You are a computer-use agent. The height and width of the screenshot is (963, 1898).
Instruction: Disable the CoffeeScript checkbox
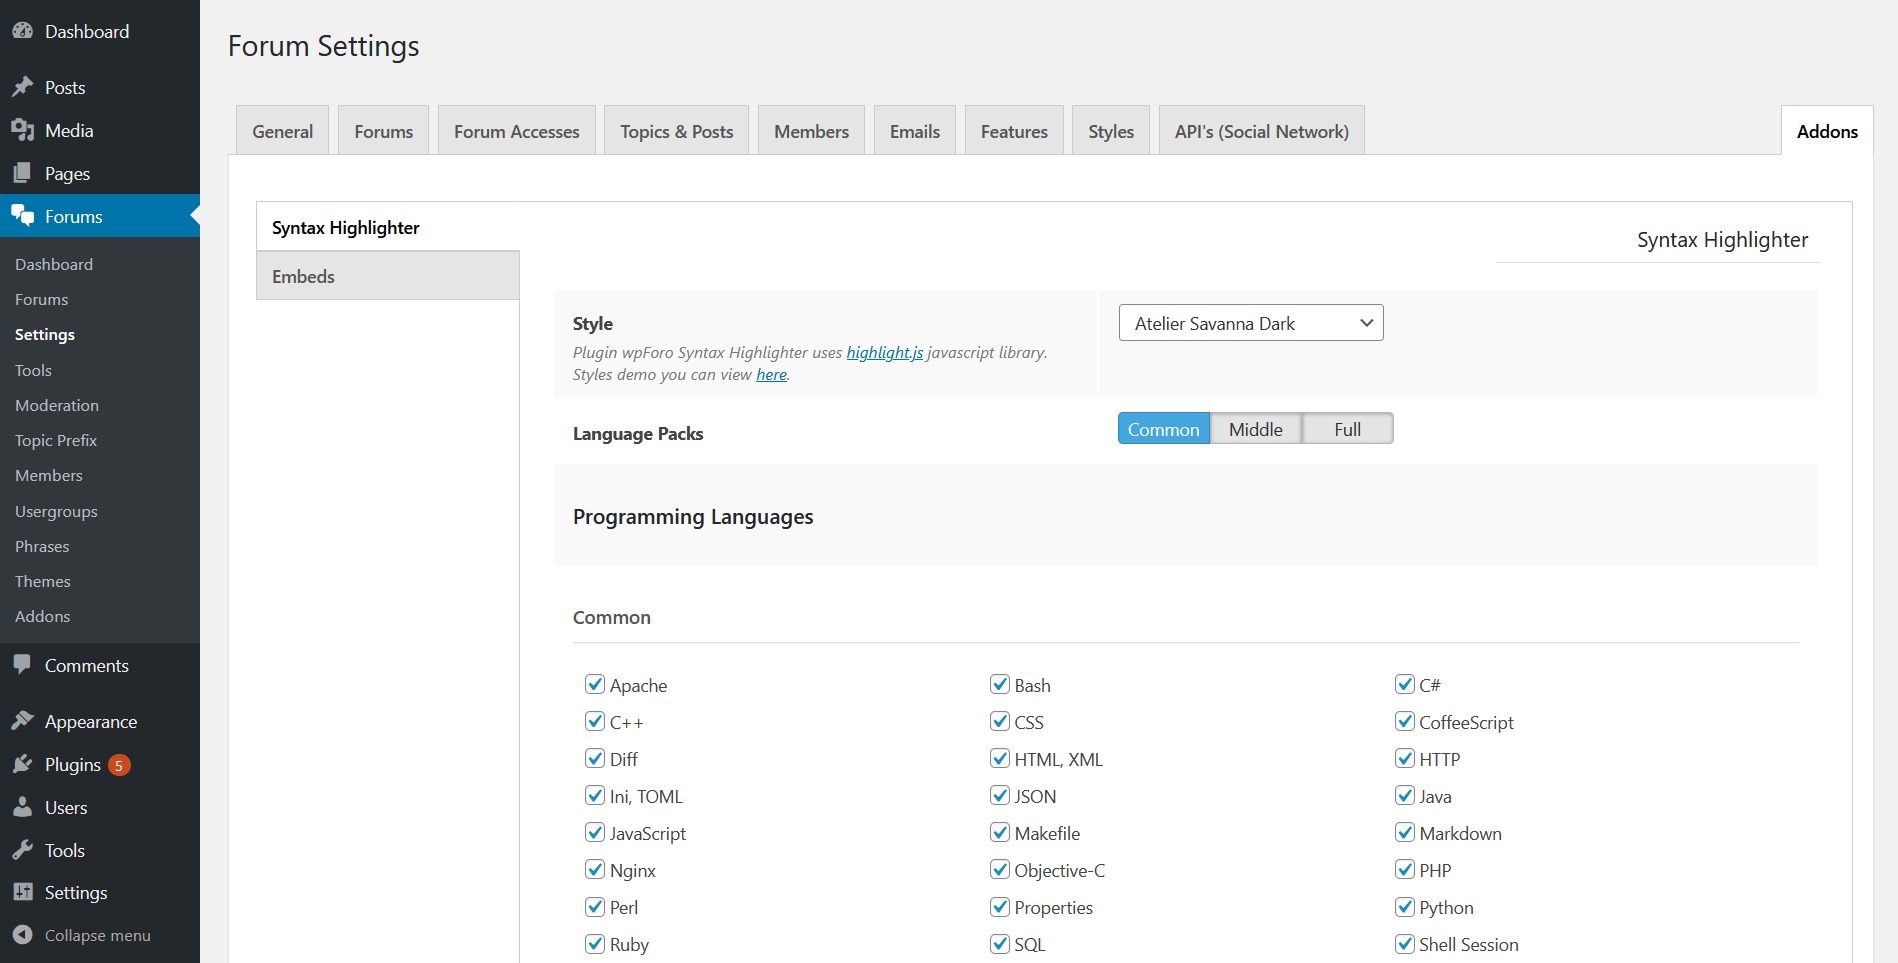click(x=1404, y=721)
